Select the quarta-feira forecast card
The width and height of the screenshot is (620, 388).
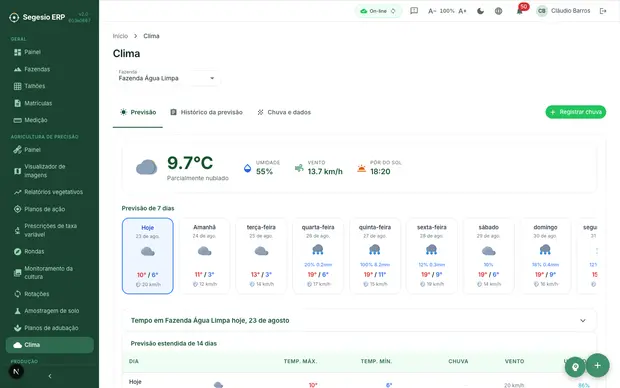pyautogui.click(x=318, y=256)
